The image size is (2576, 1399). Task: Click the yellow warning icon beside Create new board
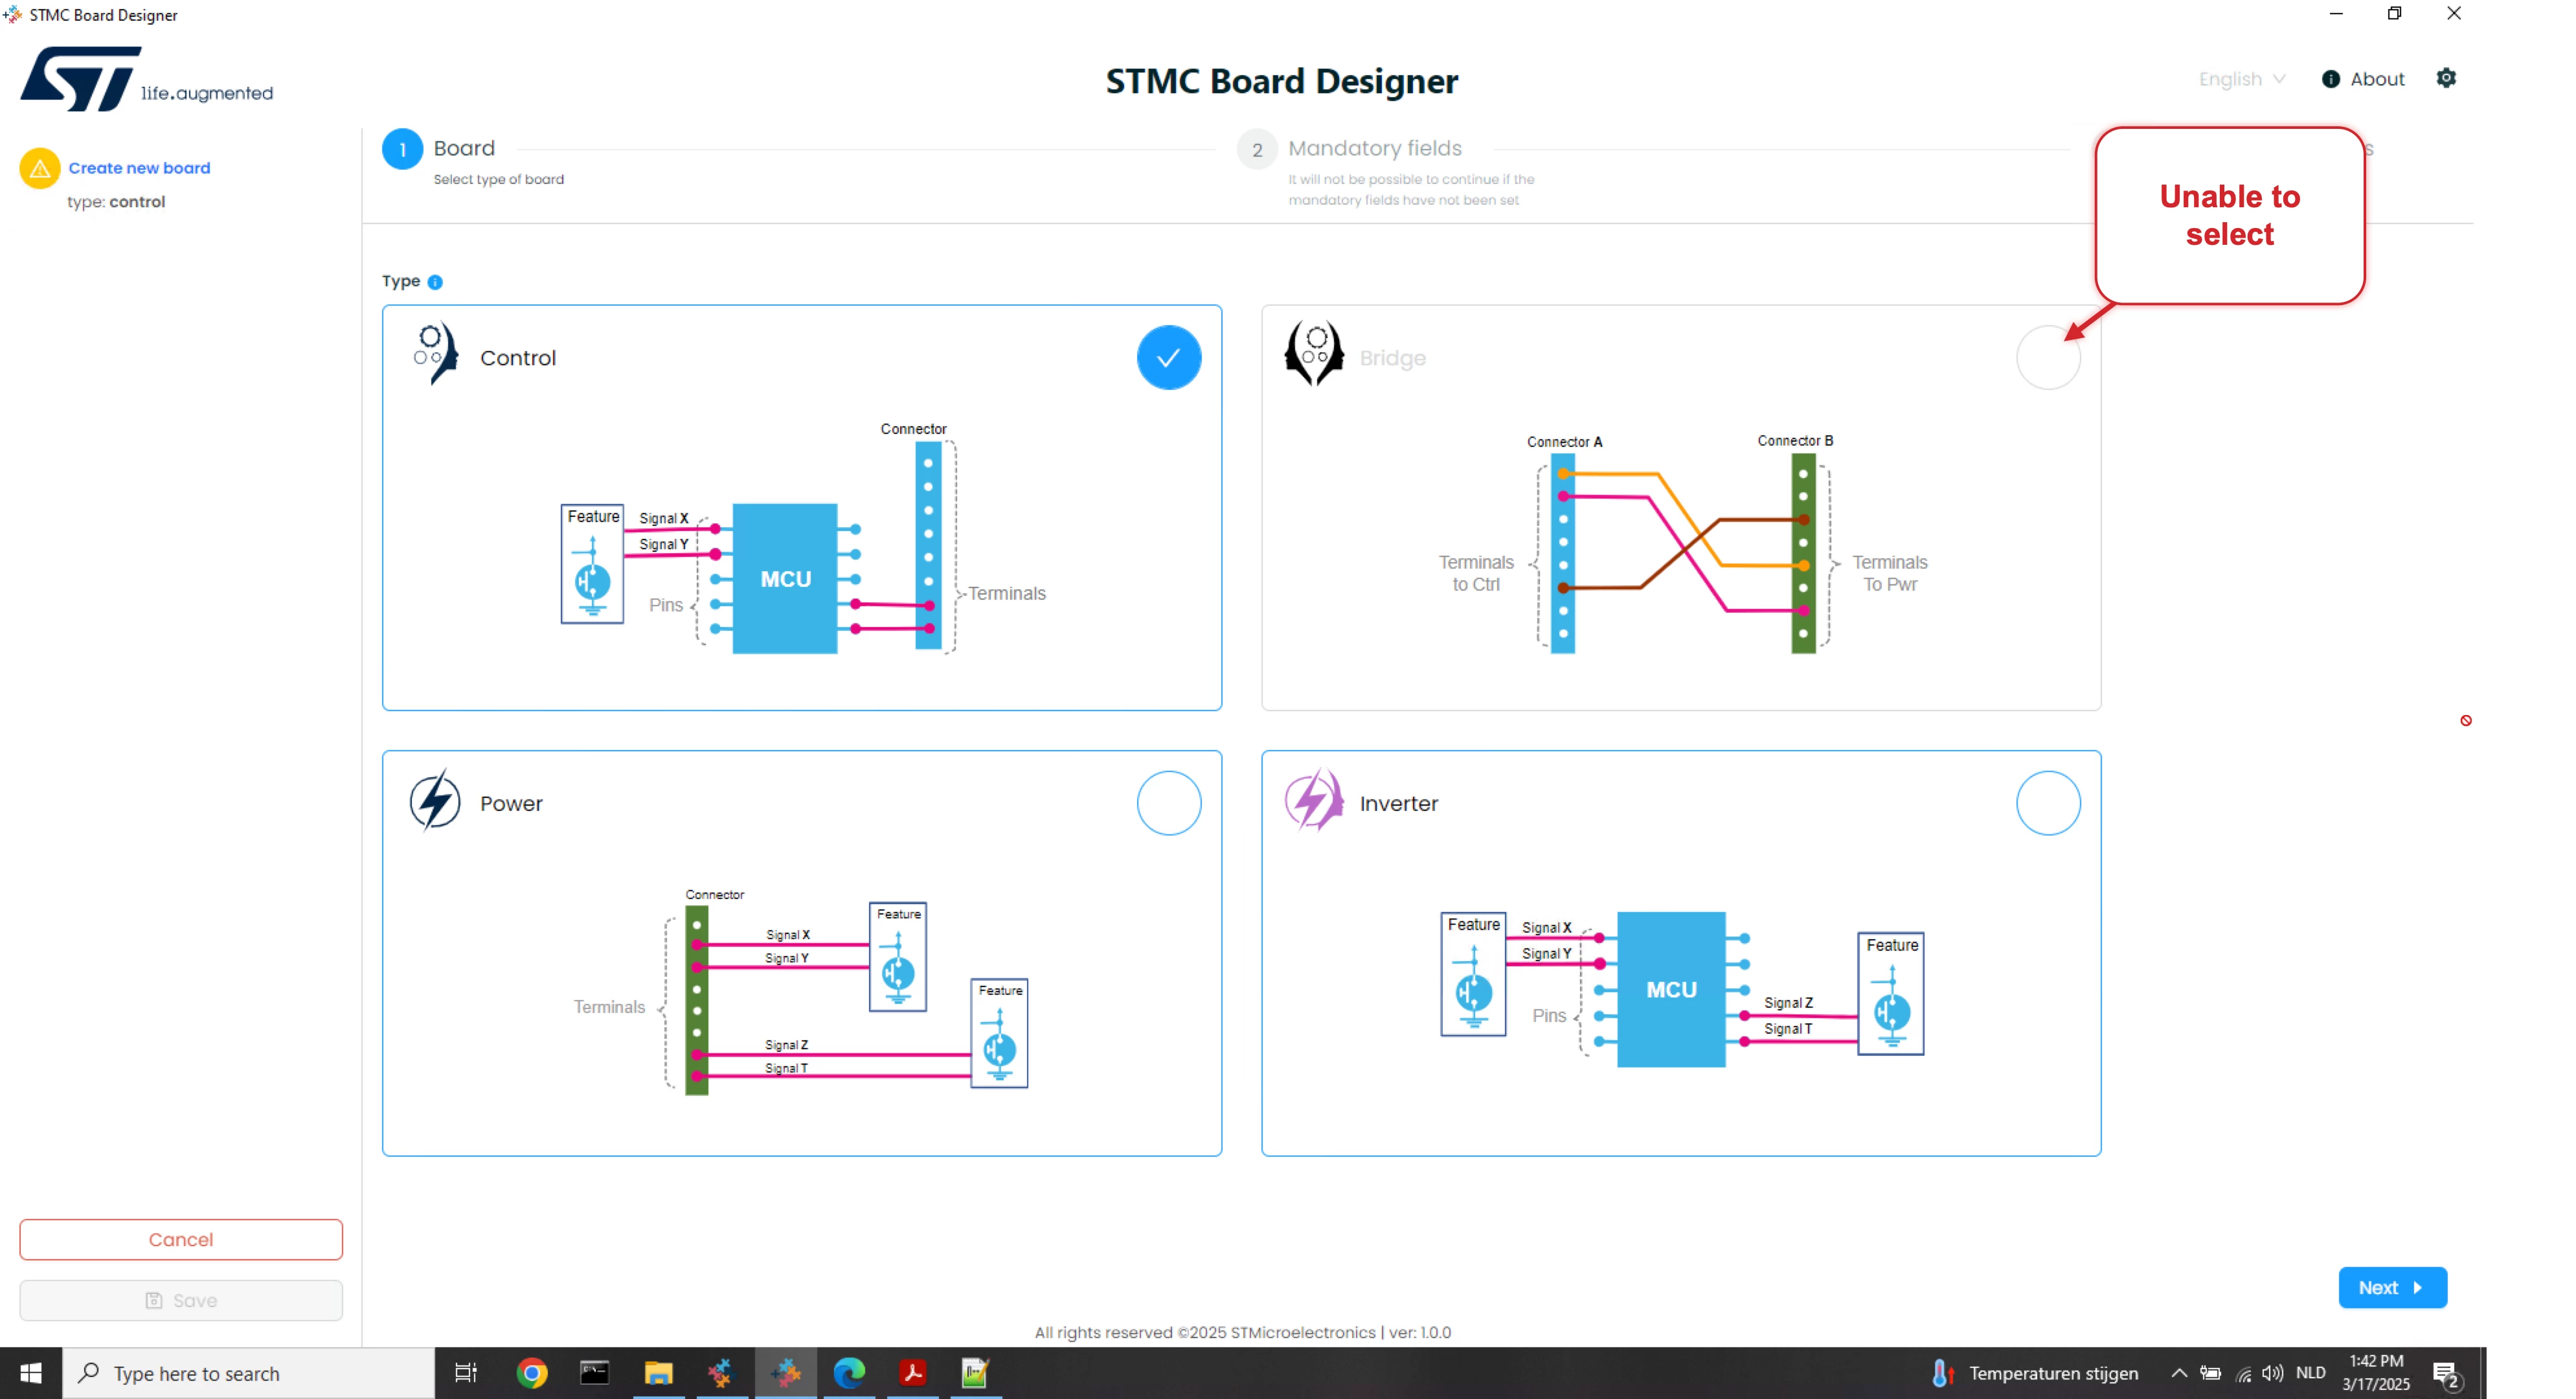(40, 168)
